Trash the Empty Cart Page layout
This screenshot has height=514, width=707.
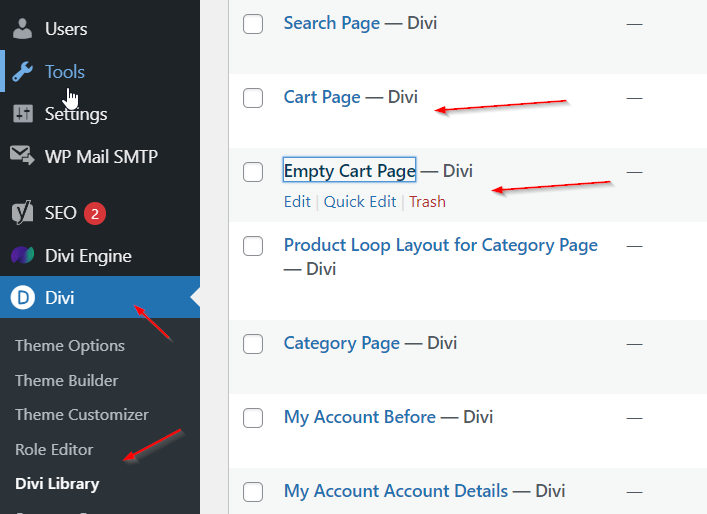tap(427, 202)
